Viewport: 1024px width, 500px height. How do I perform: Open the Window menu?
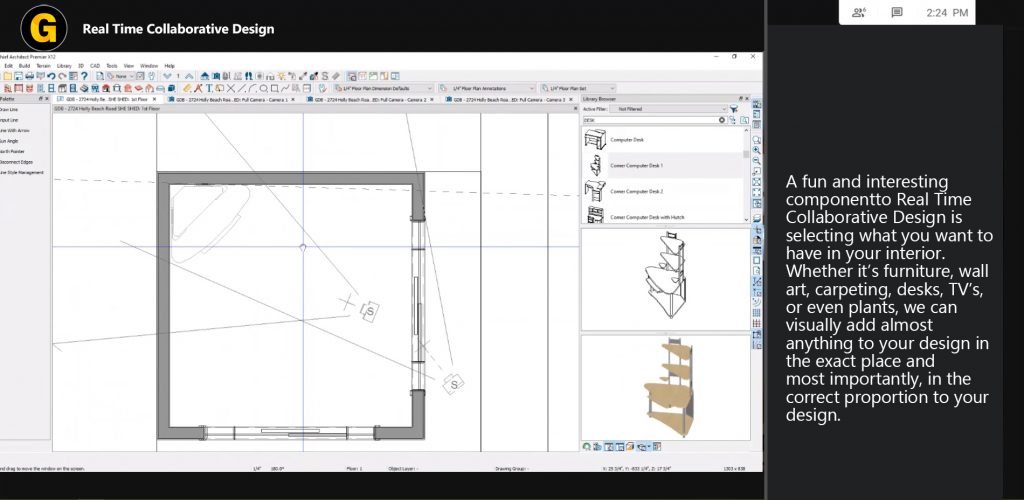pyautogui.click(x=149, y=66)
